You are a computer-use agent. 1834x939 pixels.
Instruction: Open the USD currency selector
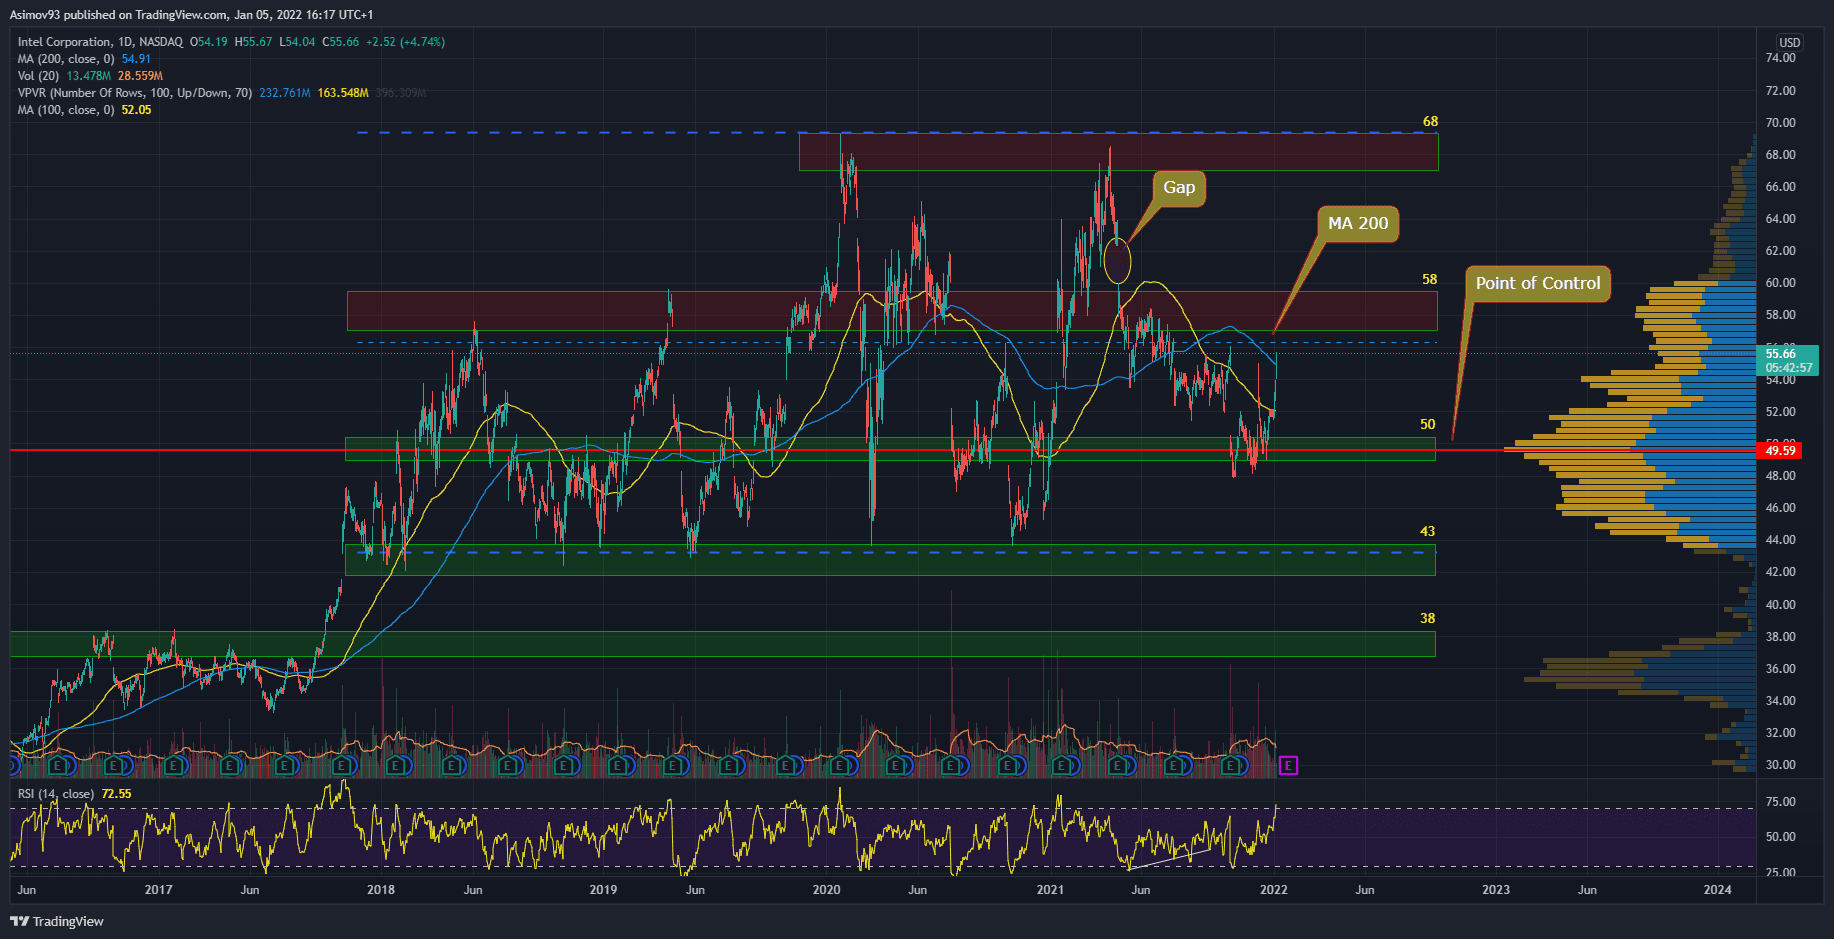pos(1789,43)
